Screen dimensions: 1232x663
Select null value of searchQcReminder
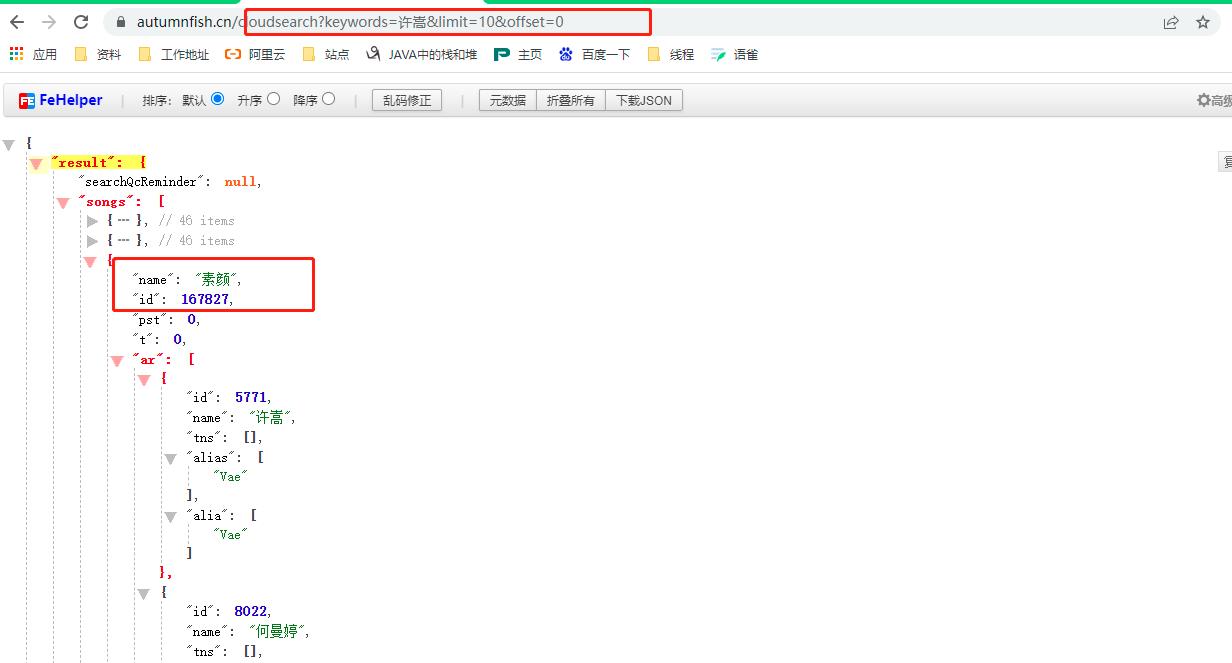[240, 182]
